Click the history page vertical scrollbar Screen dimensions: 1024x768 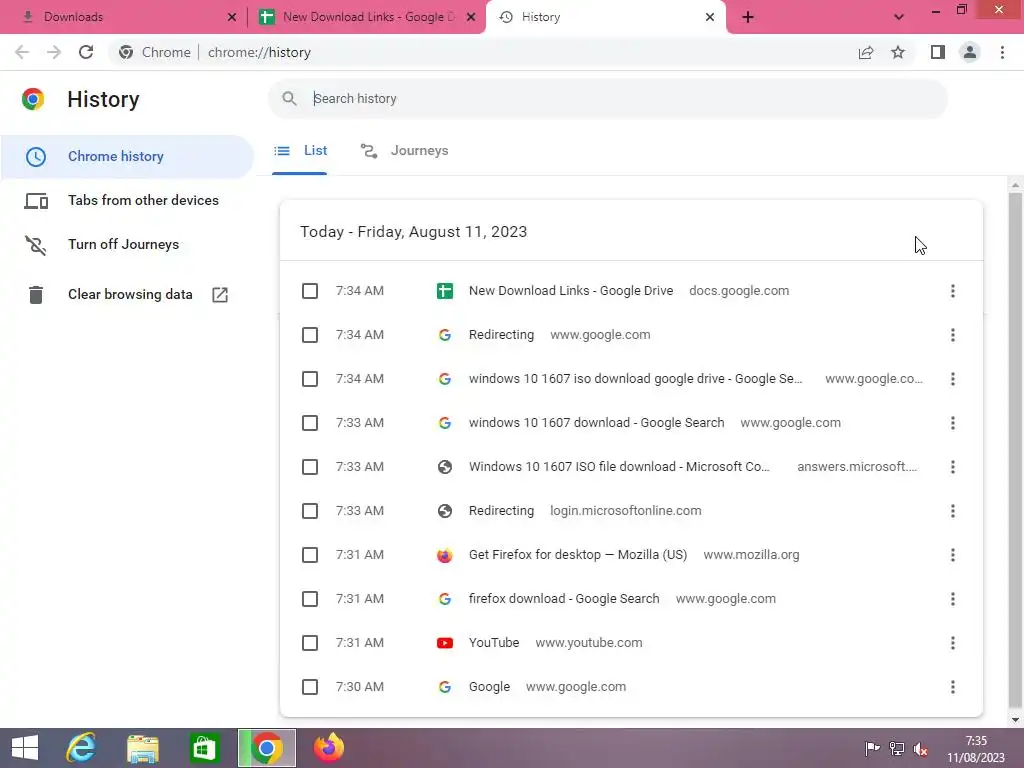(x=1015, y=451)
